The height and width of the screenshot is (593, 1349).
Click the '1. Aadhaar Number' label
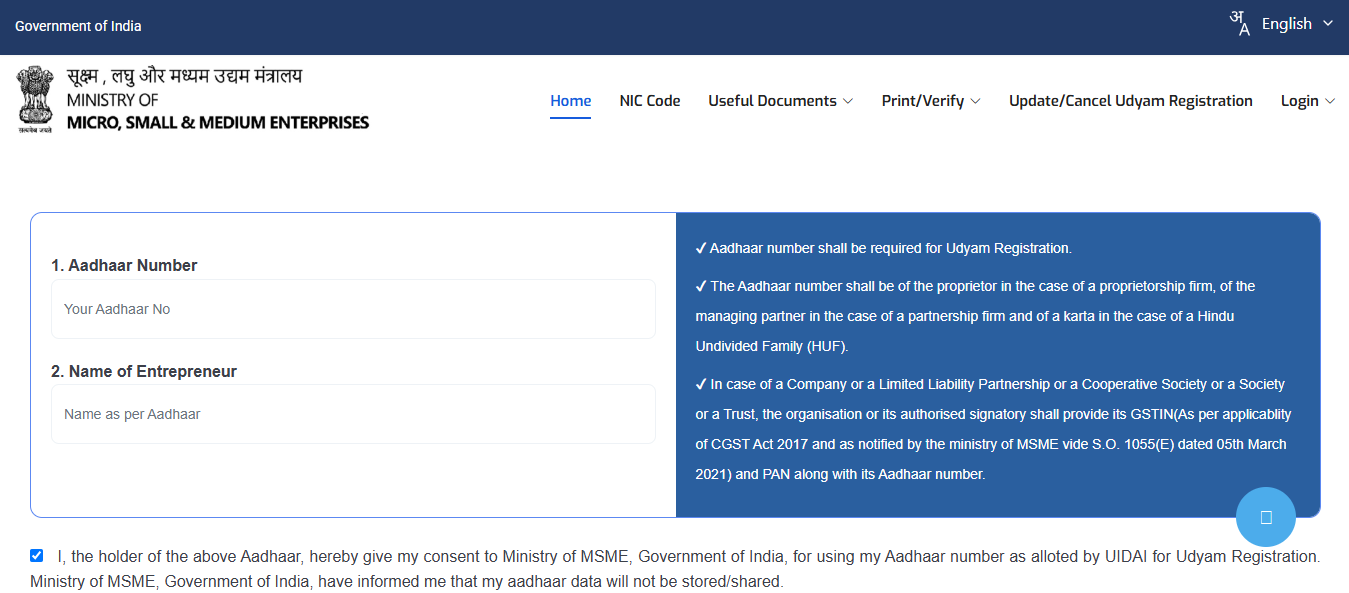(124, 266)
